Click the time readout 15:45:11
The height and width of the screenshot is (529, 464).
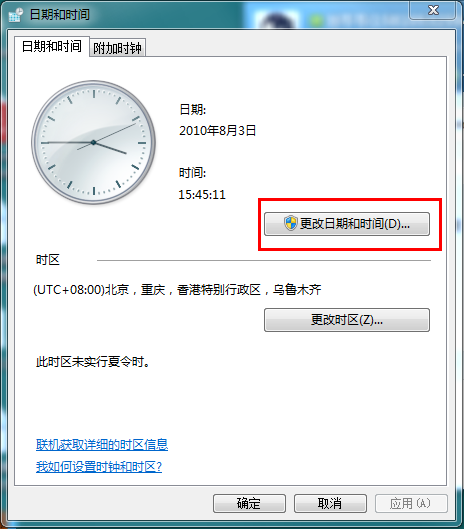pos(202,195)
